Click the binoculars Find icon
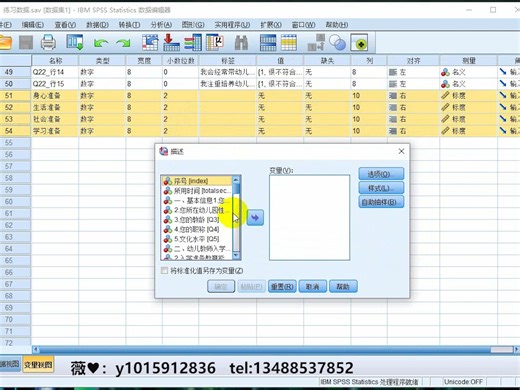This screenshot has width=520, height=390. click(x=241, y=43)
